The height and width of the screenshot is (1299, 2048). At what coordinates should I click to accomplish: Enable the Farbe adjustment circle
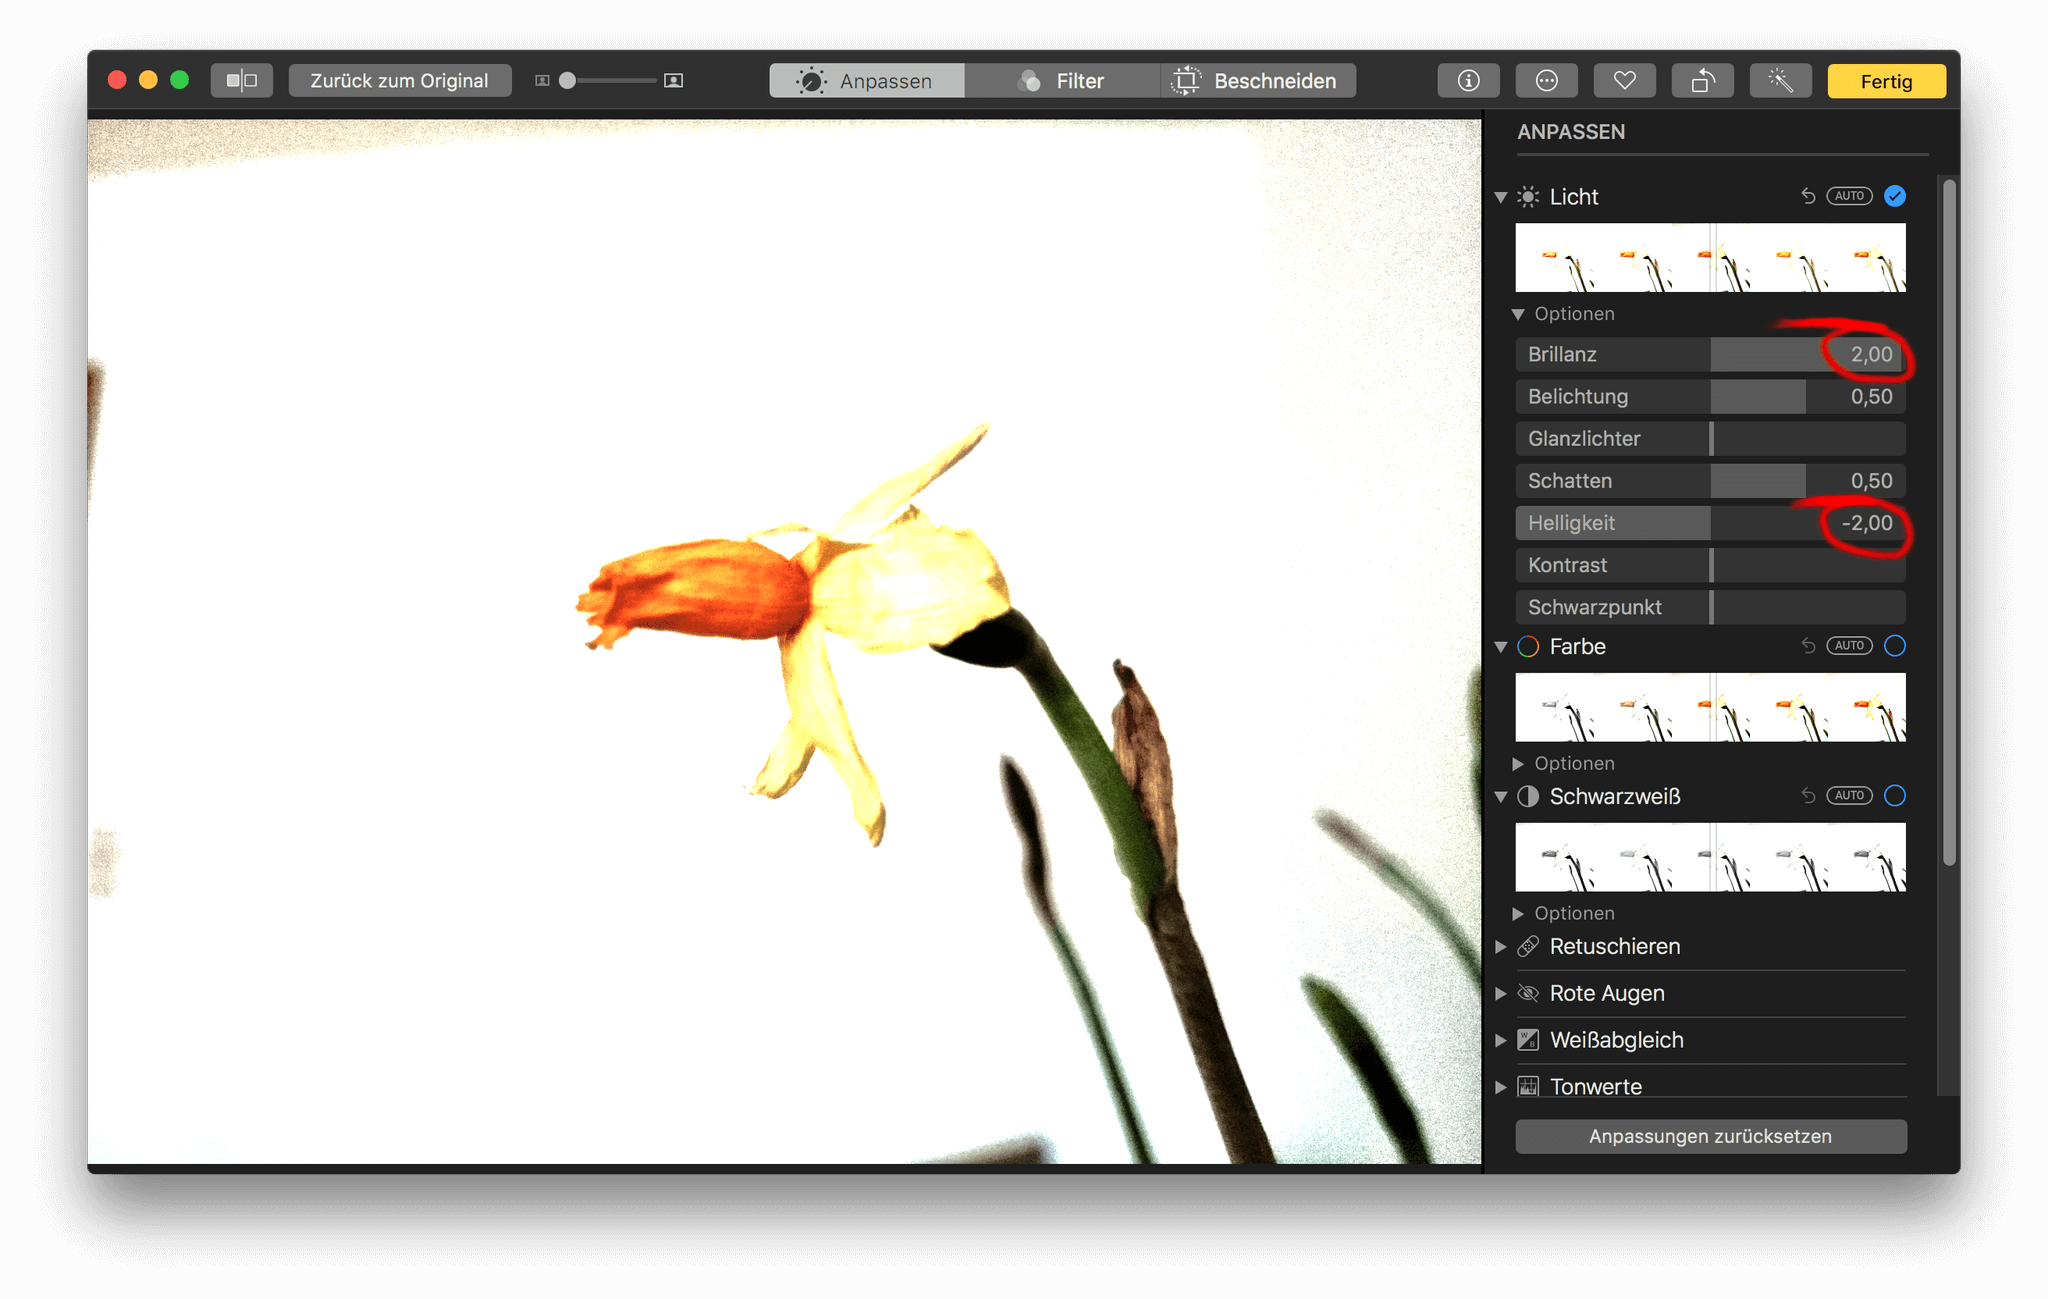1895,646
